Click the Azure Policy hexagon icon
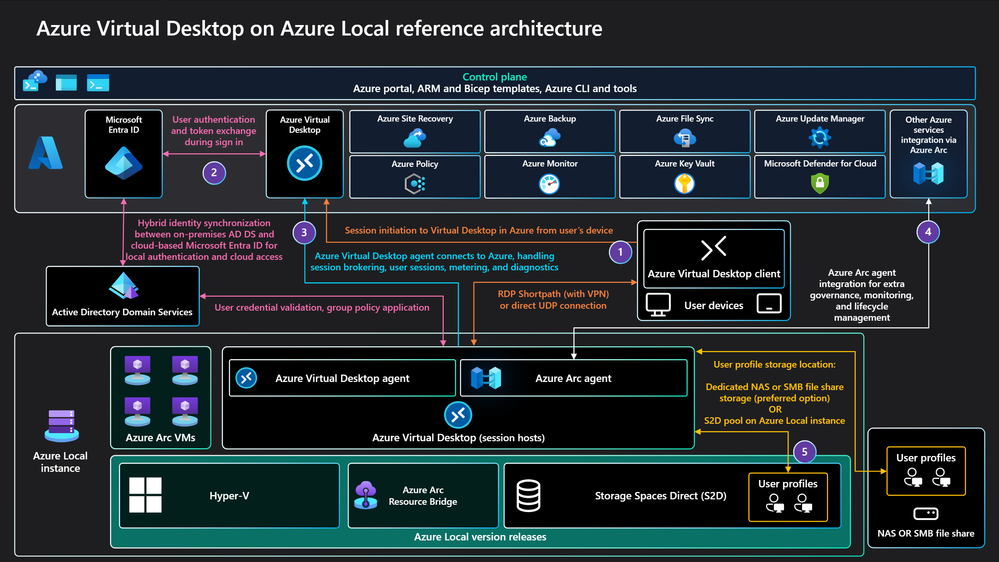The height and width of the screenshot is (562, 999). click(415, 184)
